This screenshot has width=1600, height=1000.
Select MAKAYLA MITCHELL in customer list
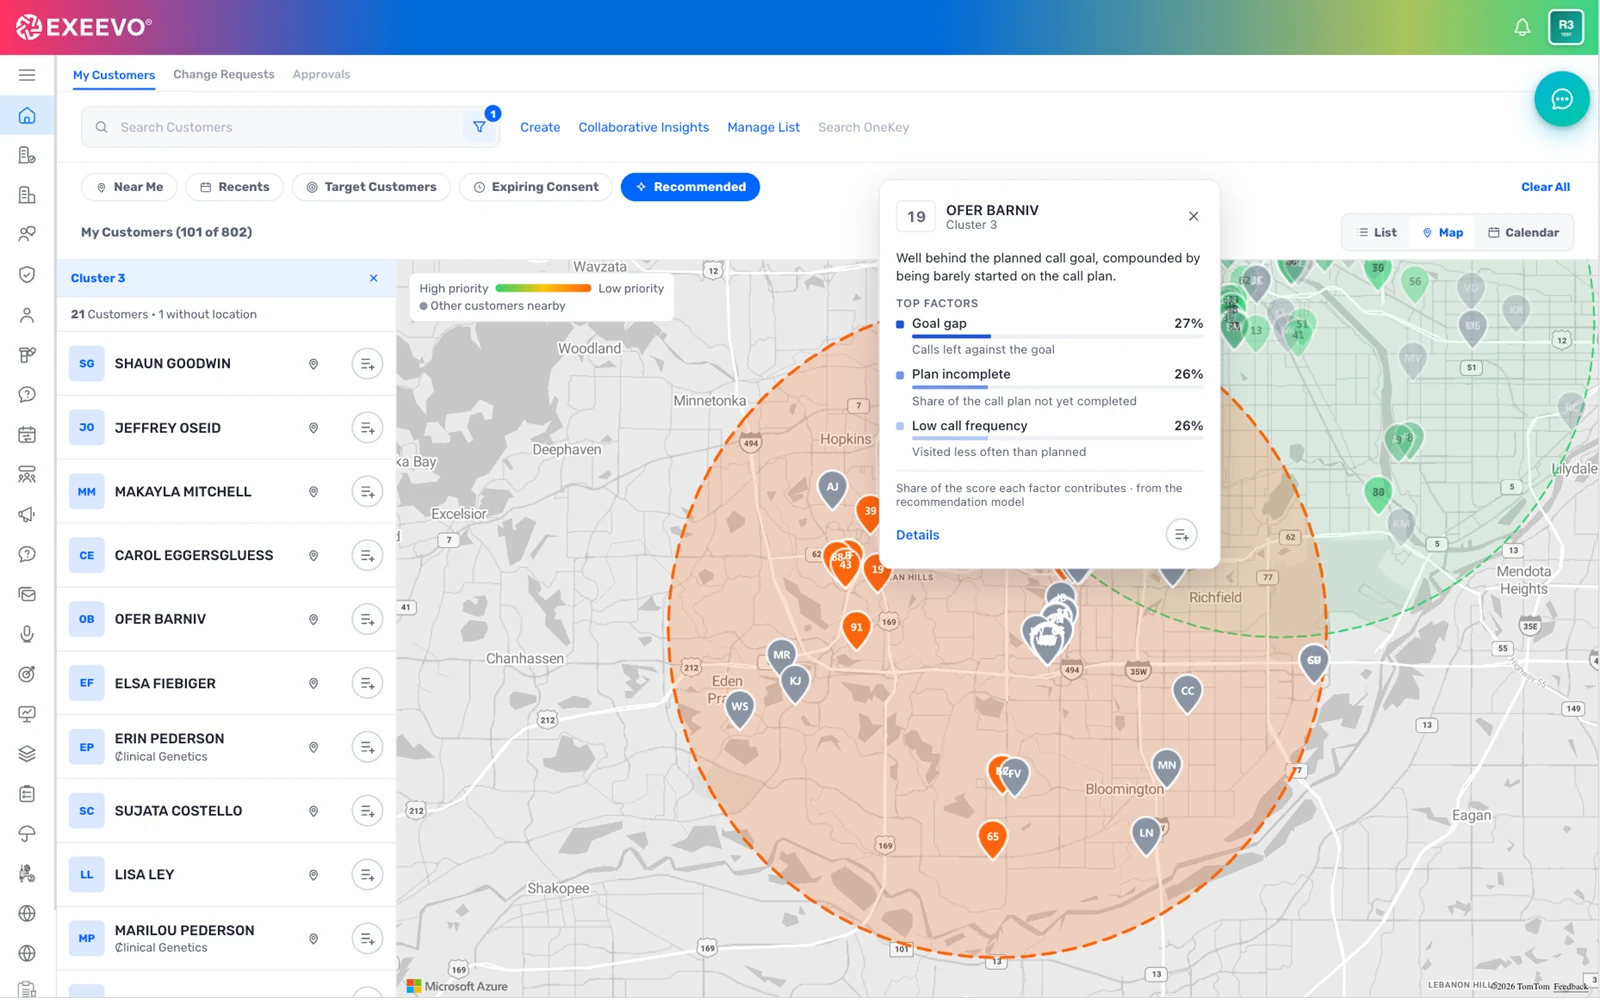pyautogui.click(x=226, y=492)
